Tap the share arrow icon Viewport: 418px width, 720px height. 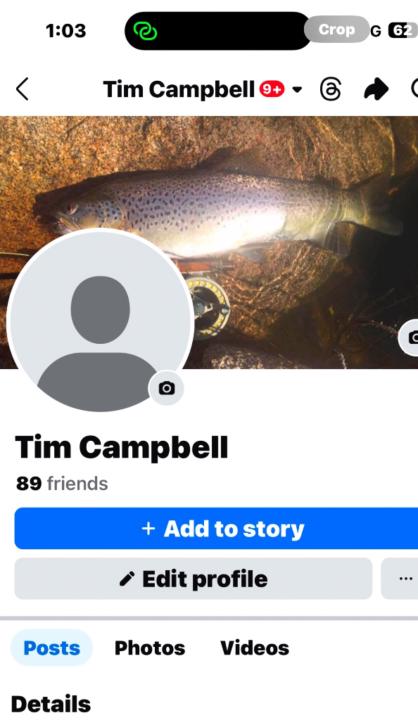(x=376, y=89)
